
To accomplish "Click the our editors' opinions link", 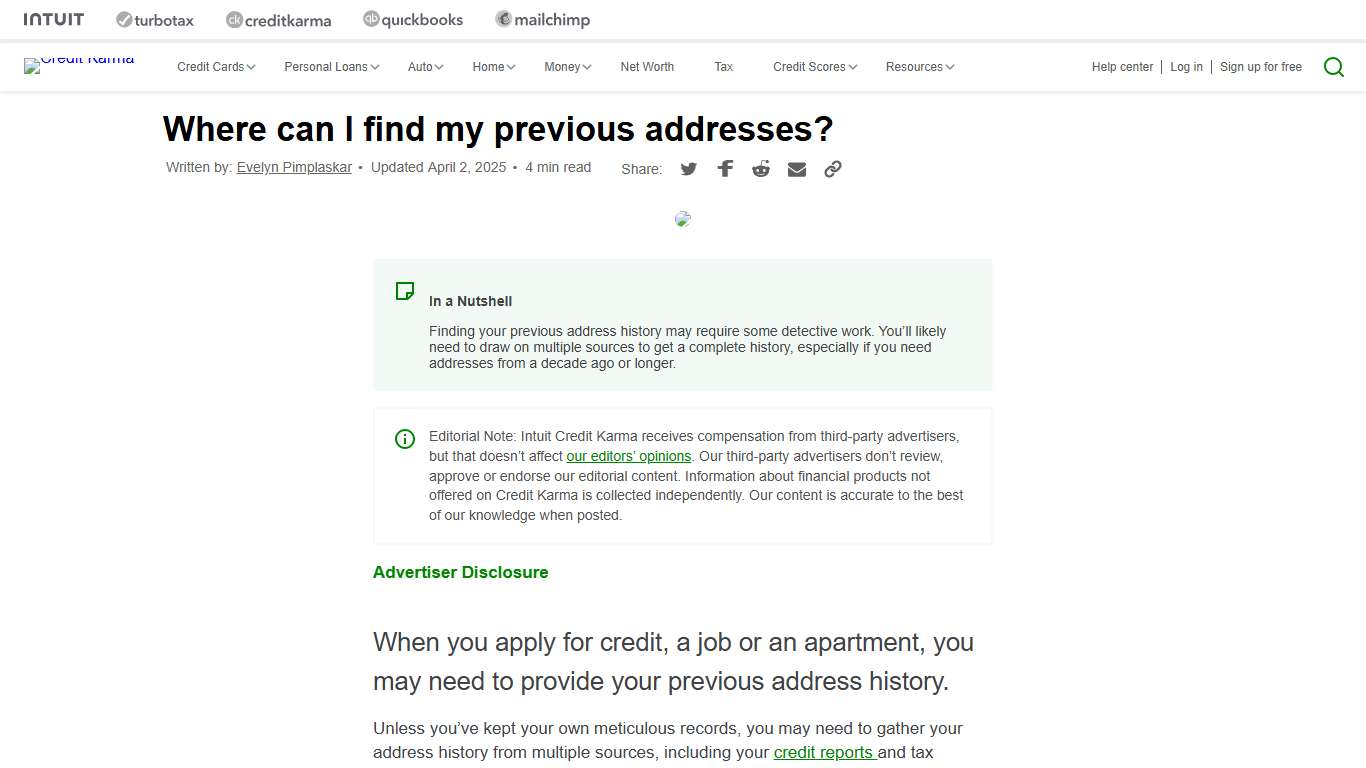I will (x=628, y=456).
